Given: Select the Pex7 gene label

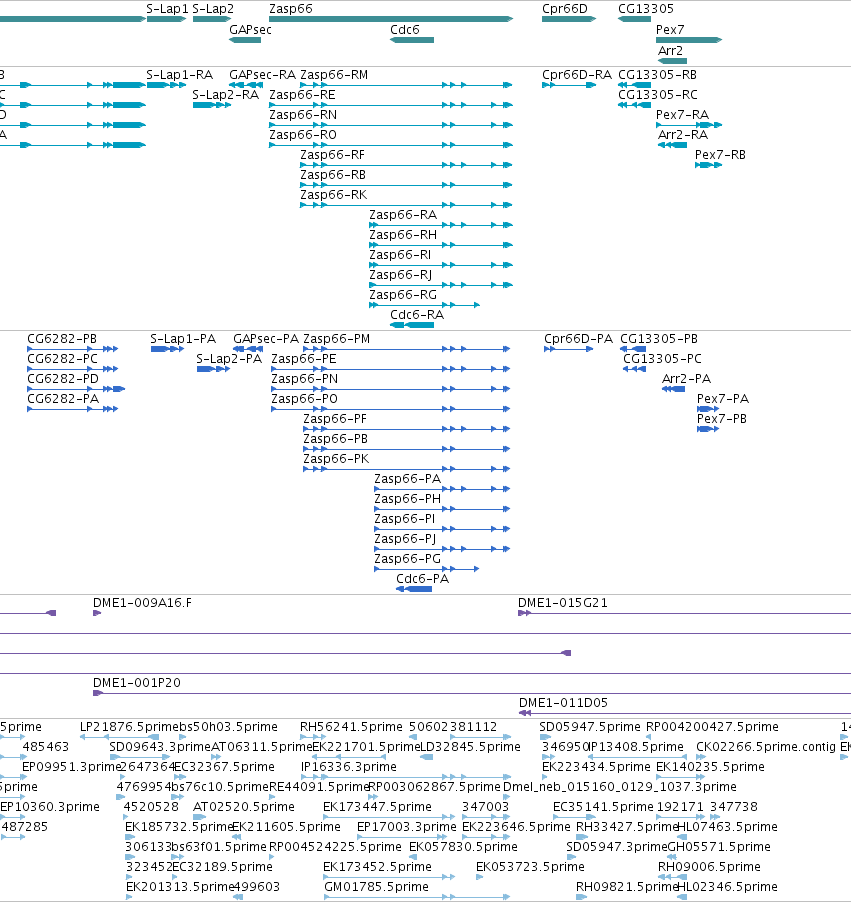Looking at the screenshot, I should pyautogui.click(x=670, y=29).
